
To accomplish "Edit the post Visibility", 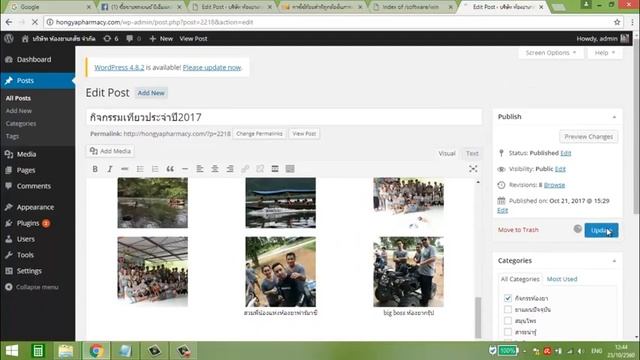I will (x=560, y=169).
